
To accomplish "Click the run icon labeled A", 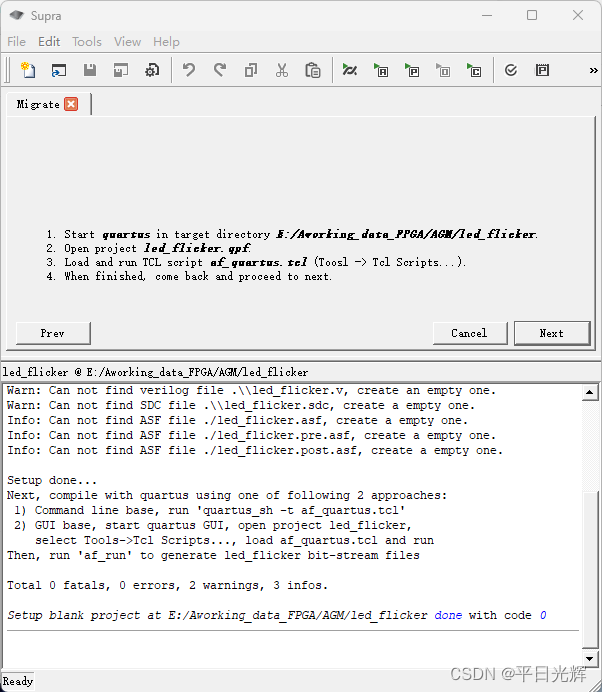I will tap(381, 70).
